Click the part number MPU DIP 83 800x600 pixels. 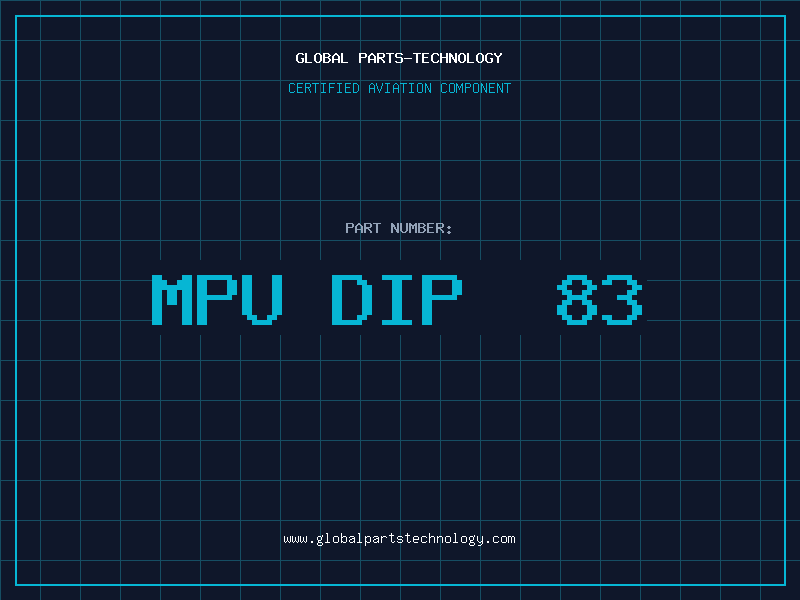397,300
